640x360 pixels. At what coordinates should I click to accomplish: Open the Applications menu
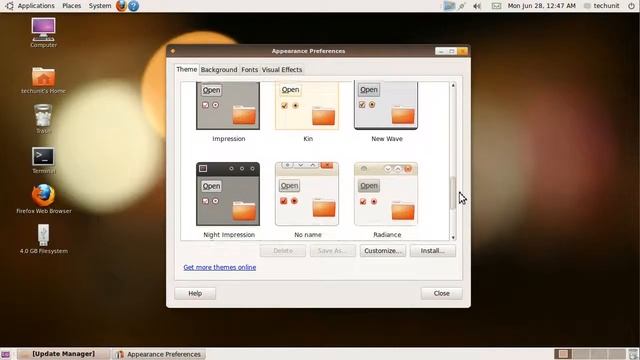click(36, 6)
